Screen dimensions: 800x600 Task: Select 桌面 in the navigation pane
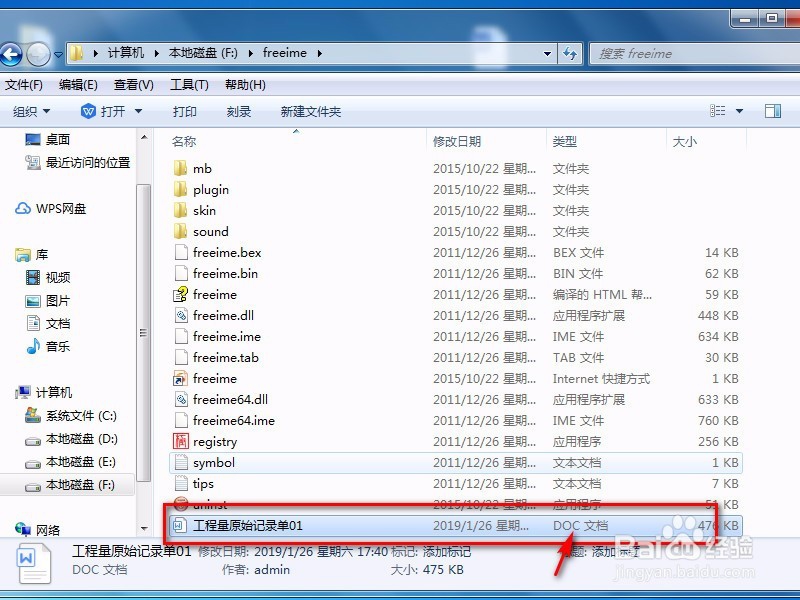[47, 139]
